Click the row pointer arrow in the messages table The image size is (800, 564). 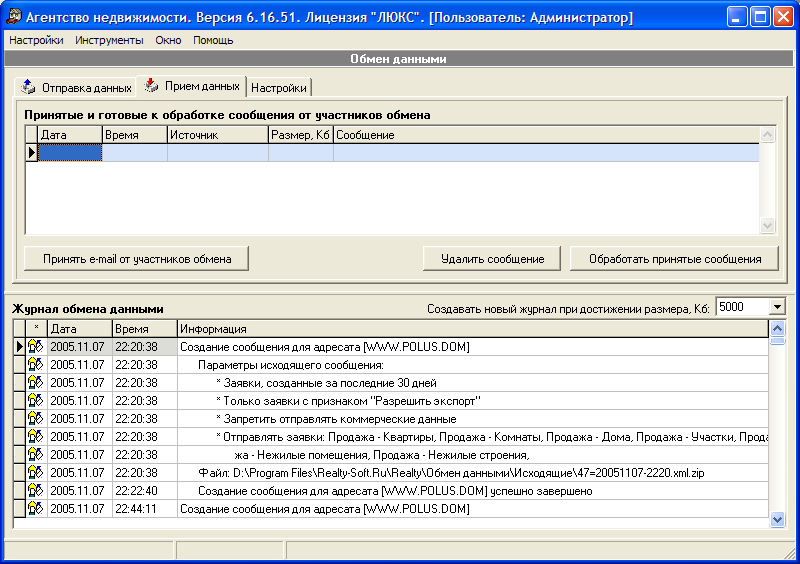pos(32,152)
